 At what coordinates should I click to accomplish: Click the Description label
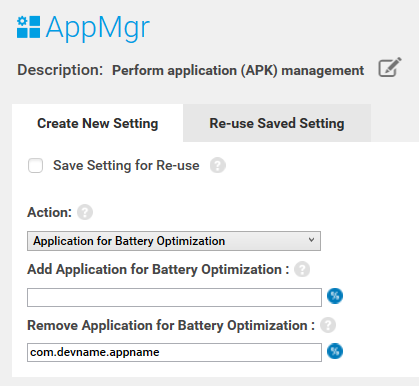coord(60,70)
